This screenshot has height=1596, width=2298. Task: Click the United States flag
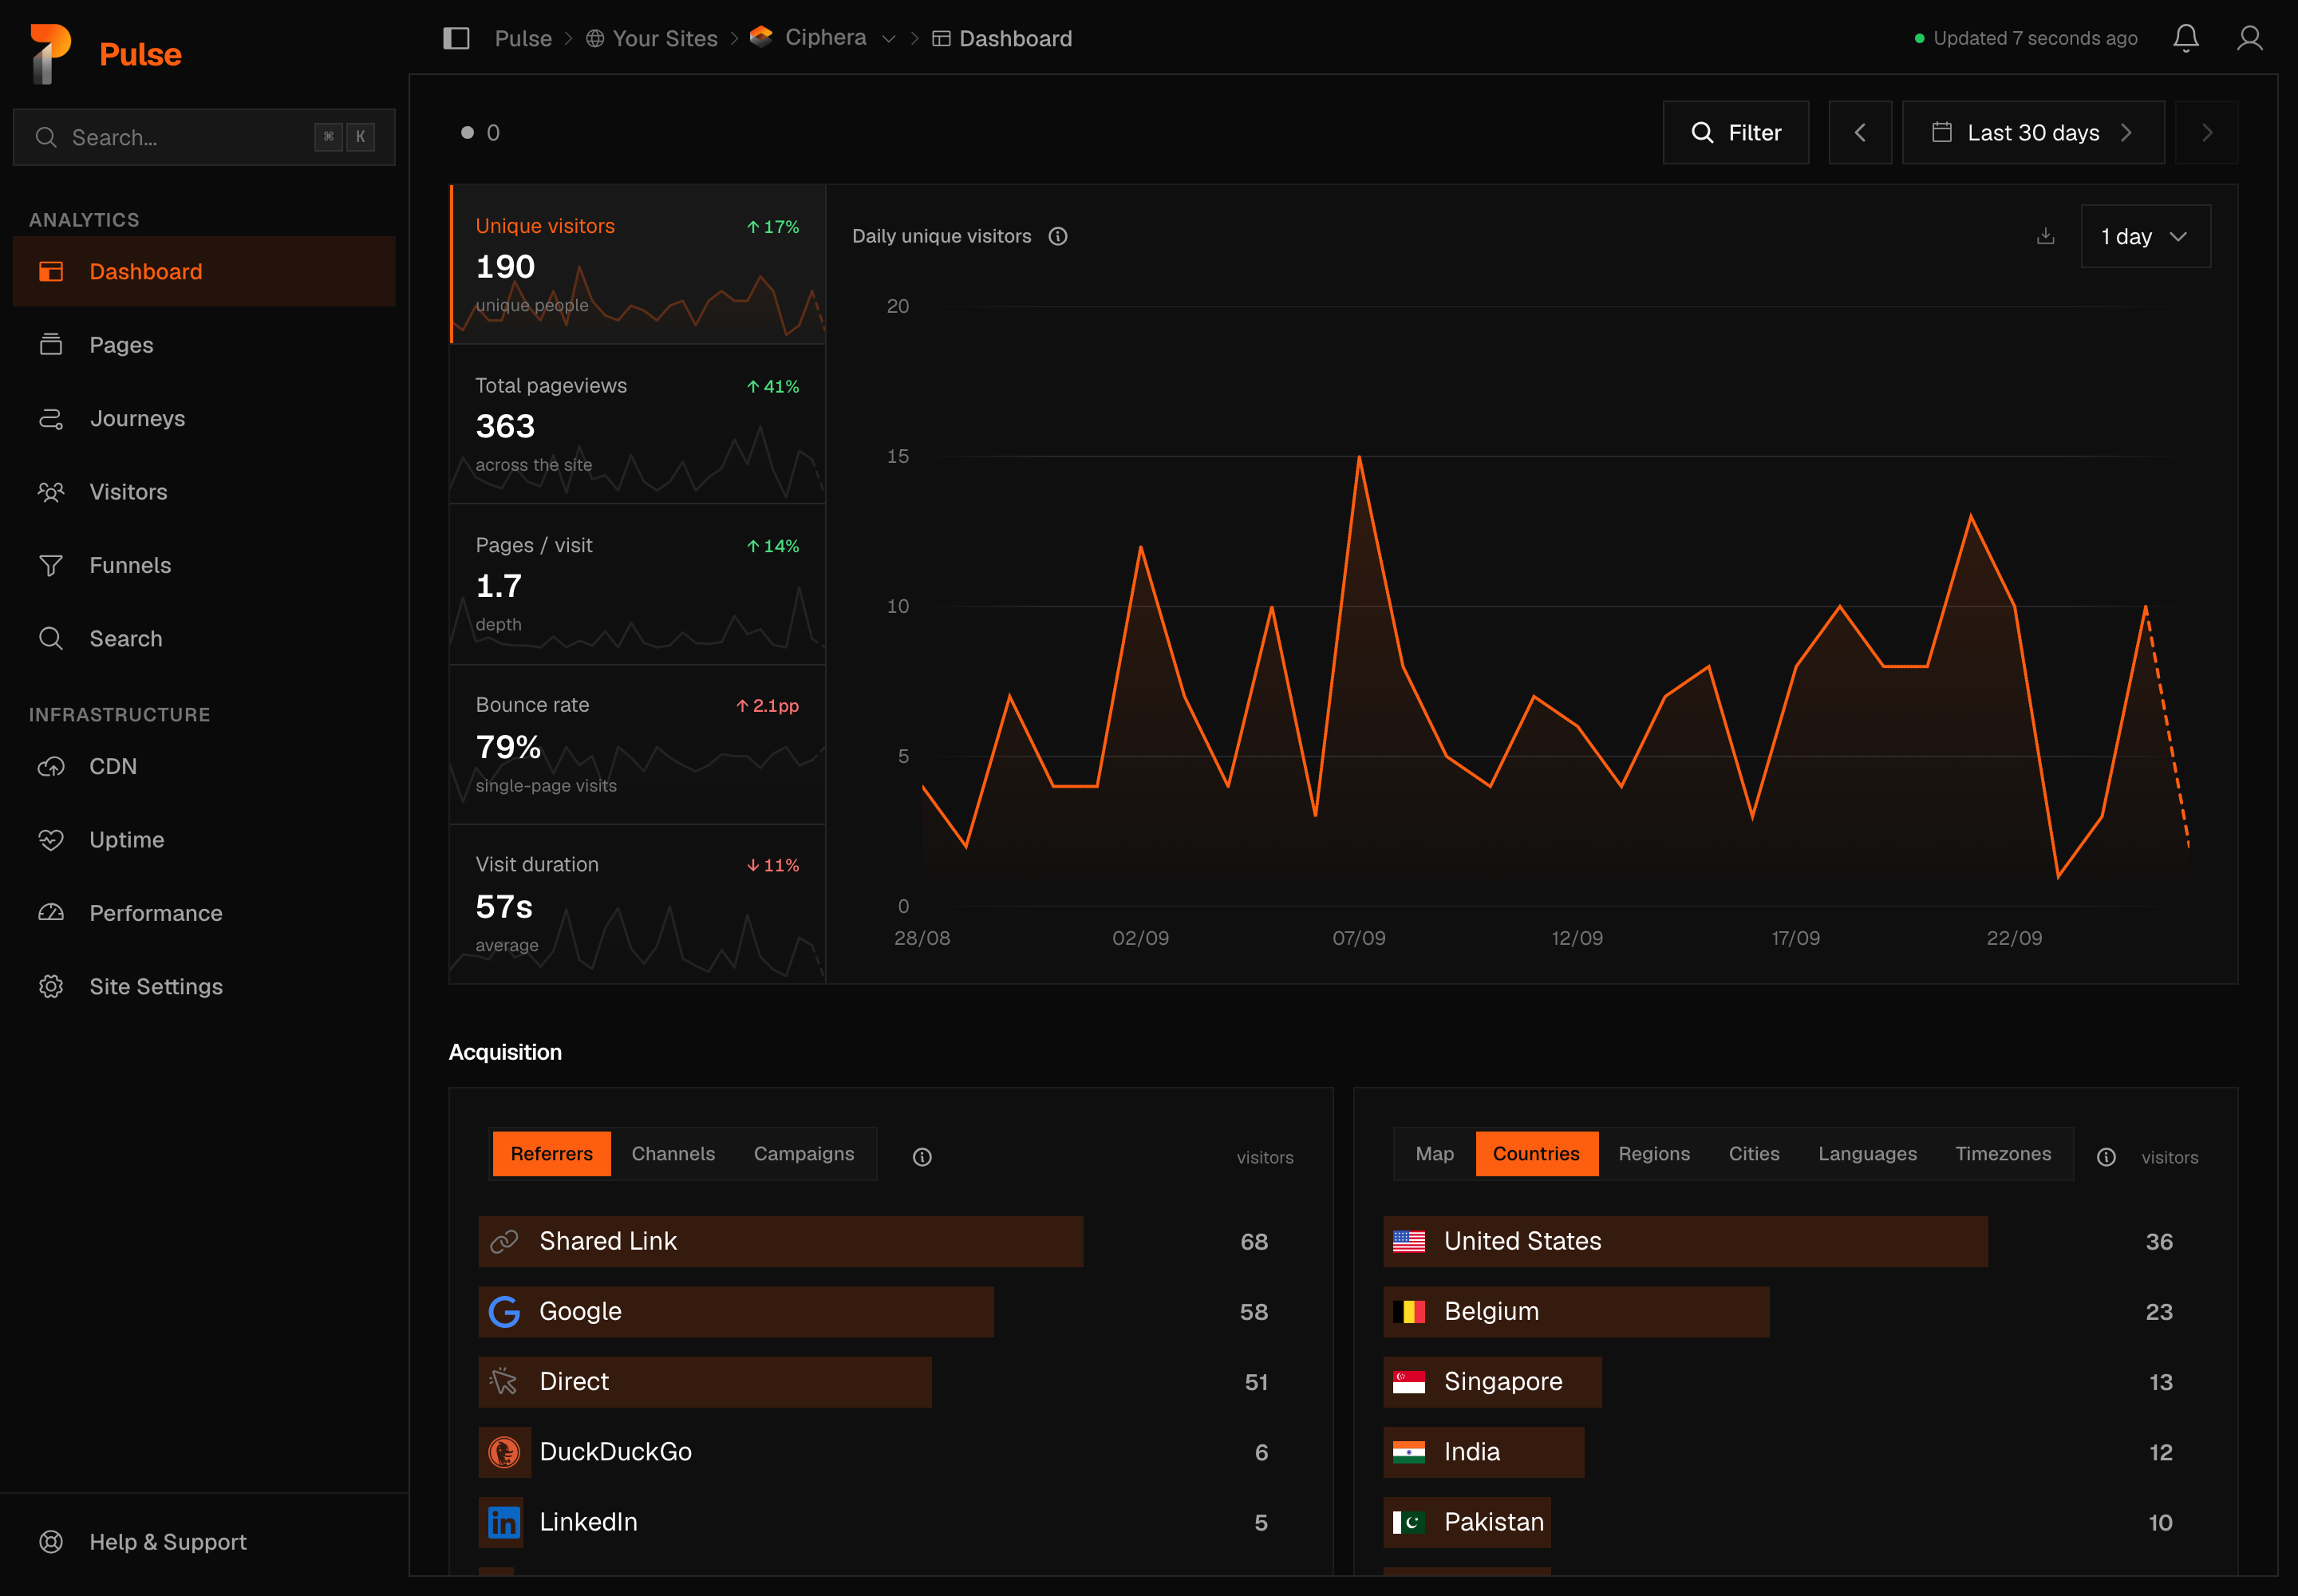point(1409,1241)
